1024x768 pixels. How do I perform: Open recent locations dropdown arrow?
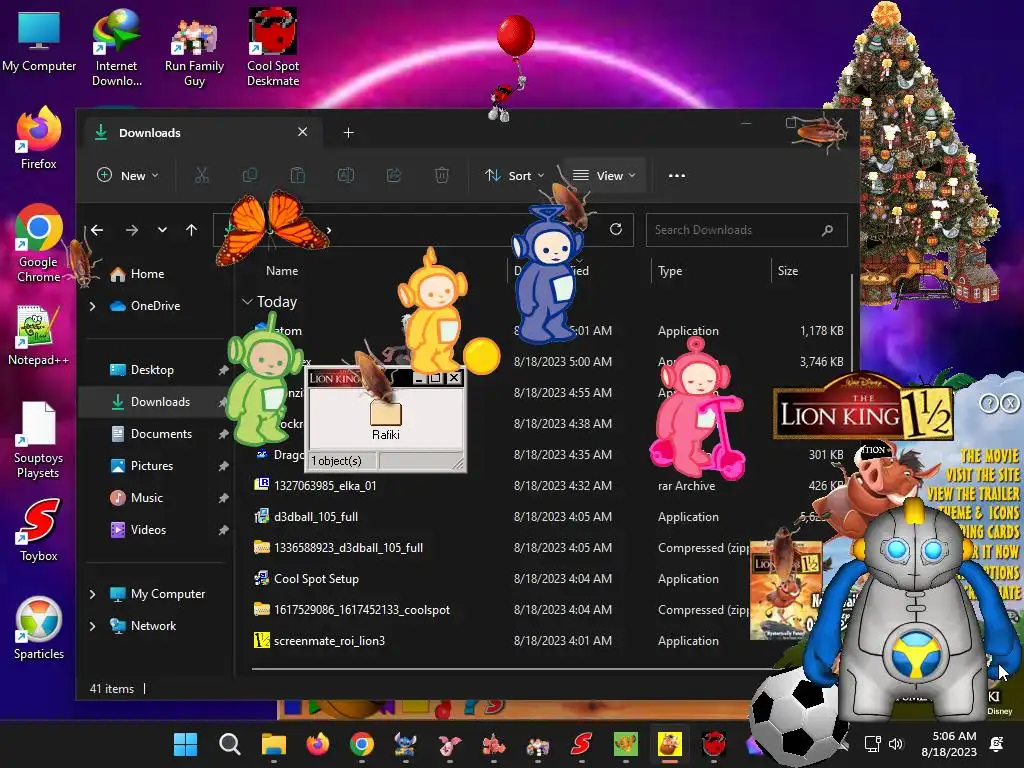point(162,230)
